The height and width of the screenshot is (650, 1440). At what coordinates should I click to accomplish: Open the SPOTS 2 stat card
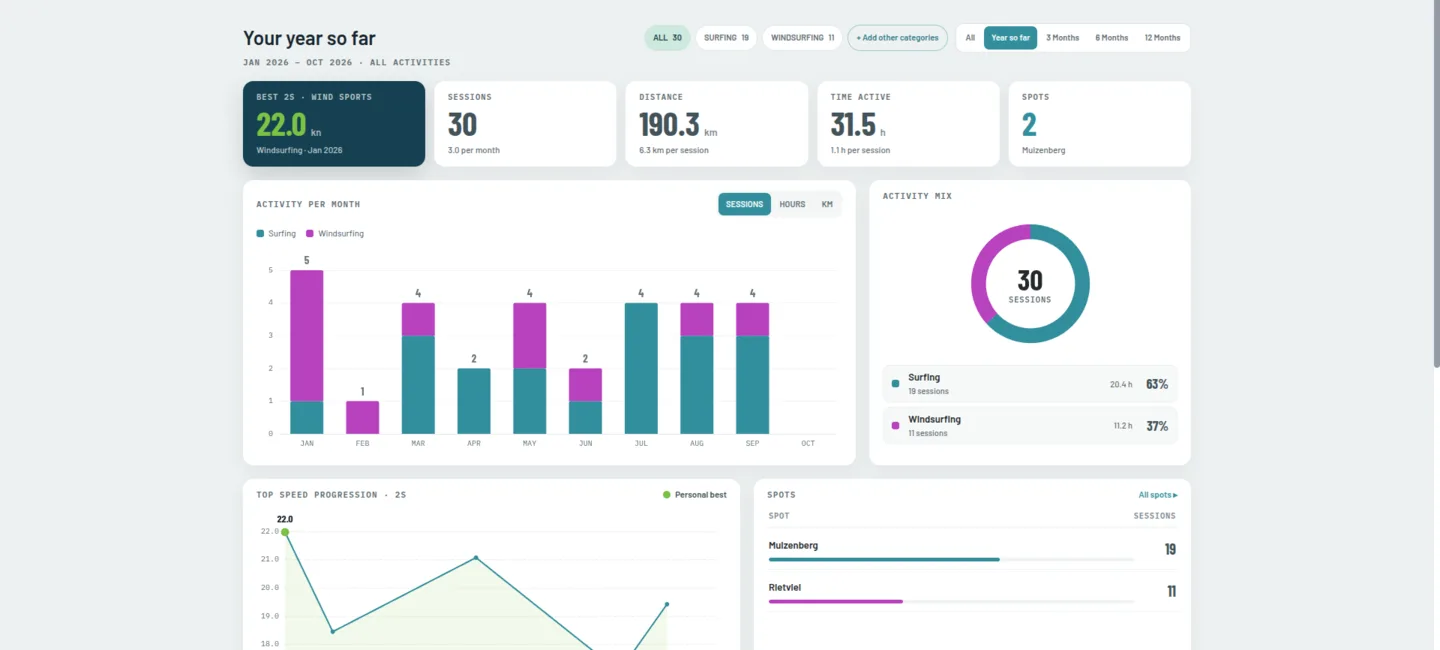point(1099,124)
